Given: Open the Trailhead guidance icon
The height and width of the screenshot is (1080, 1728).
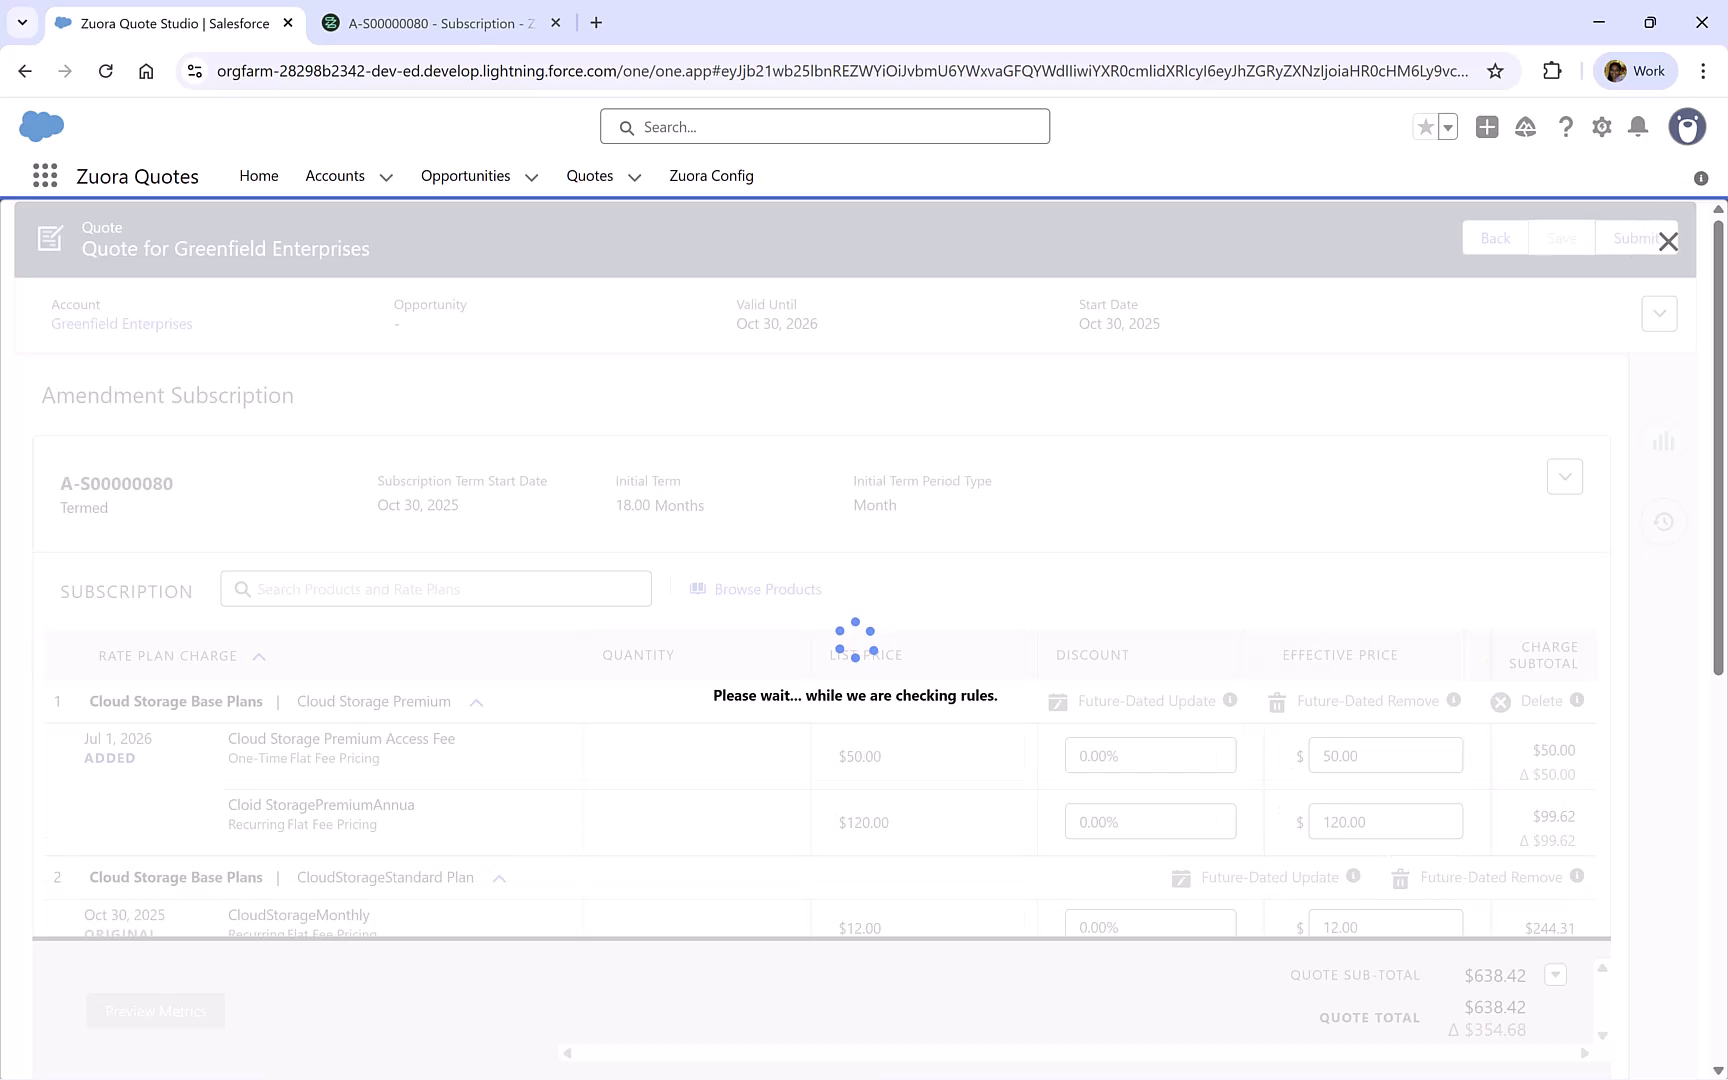Looking at the screenshot, I should coord(1526,127).
